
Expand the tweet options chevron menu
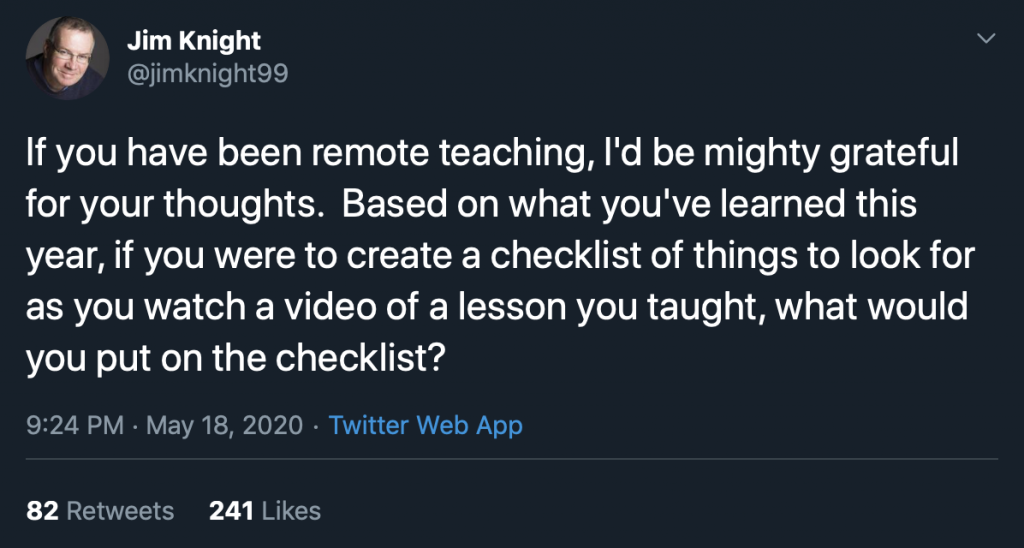[x=986, y=39]
